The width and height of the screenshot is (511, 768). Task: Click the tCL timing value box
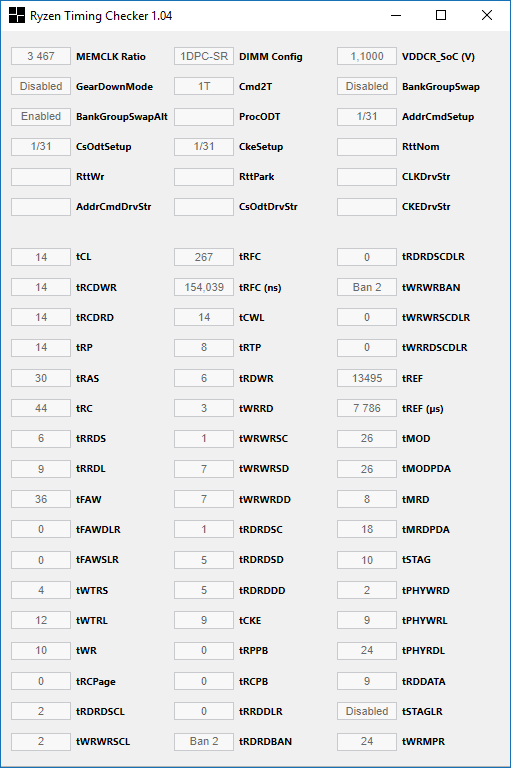click(x=41, y=257)
